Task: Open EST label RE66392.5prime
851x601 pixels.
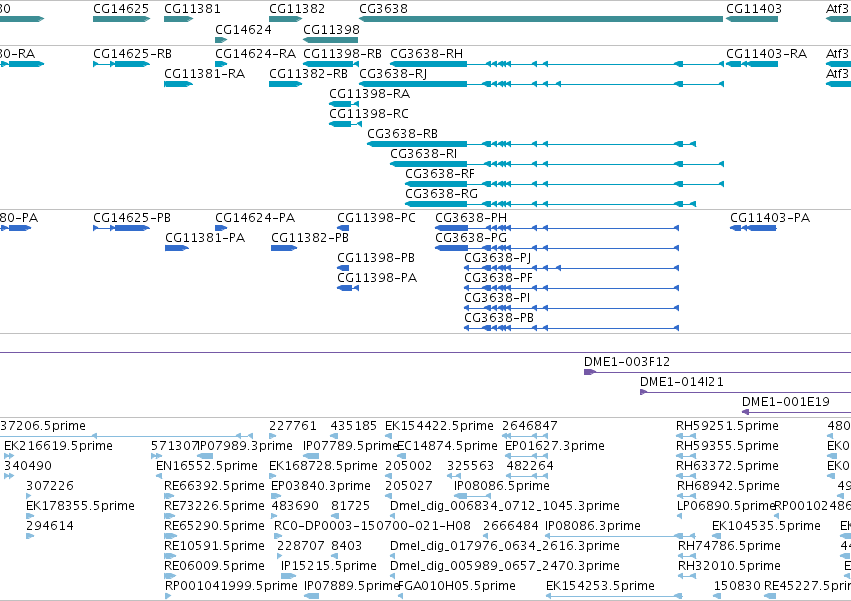Action: point(214,486)
